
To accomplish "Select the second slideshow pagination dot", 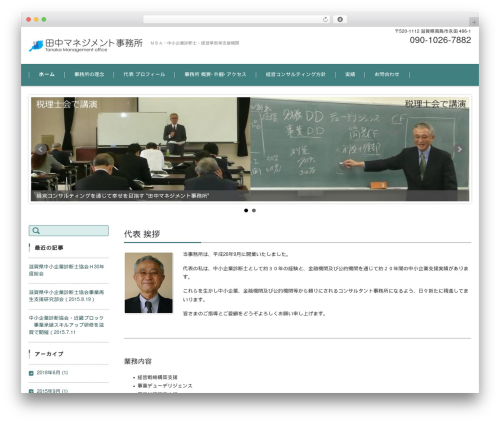I will click(x=254, y=210).
